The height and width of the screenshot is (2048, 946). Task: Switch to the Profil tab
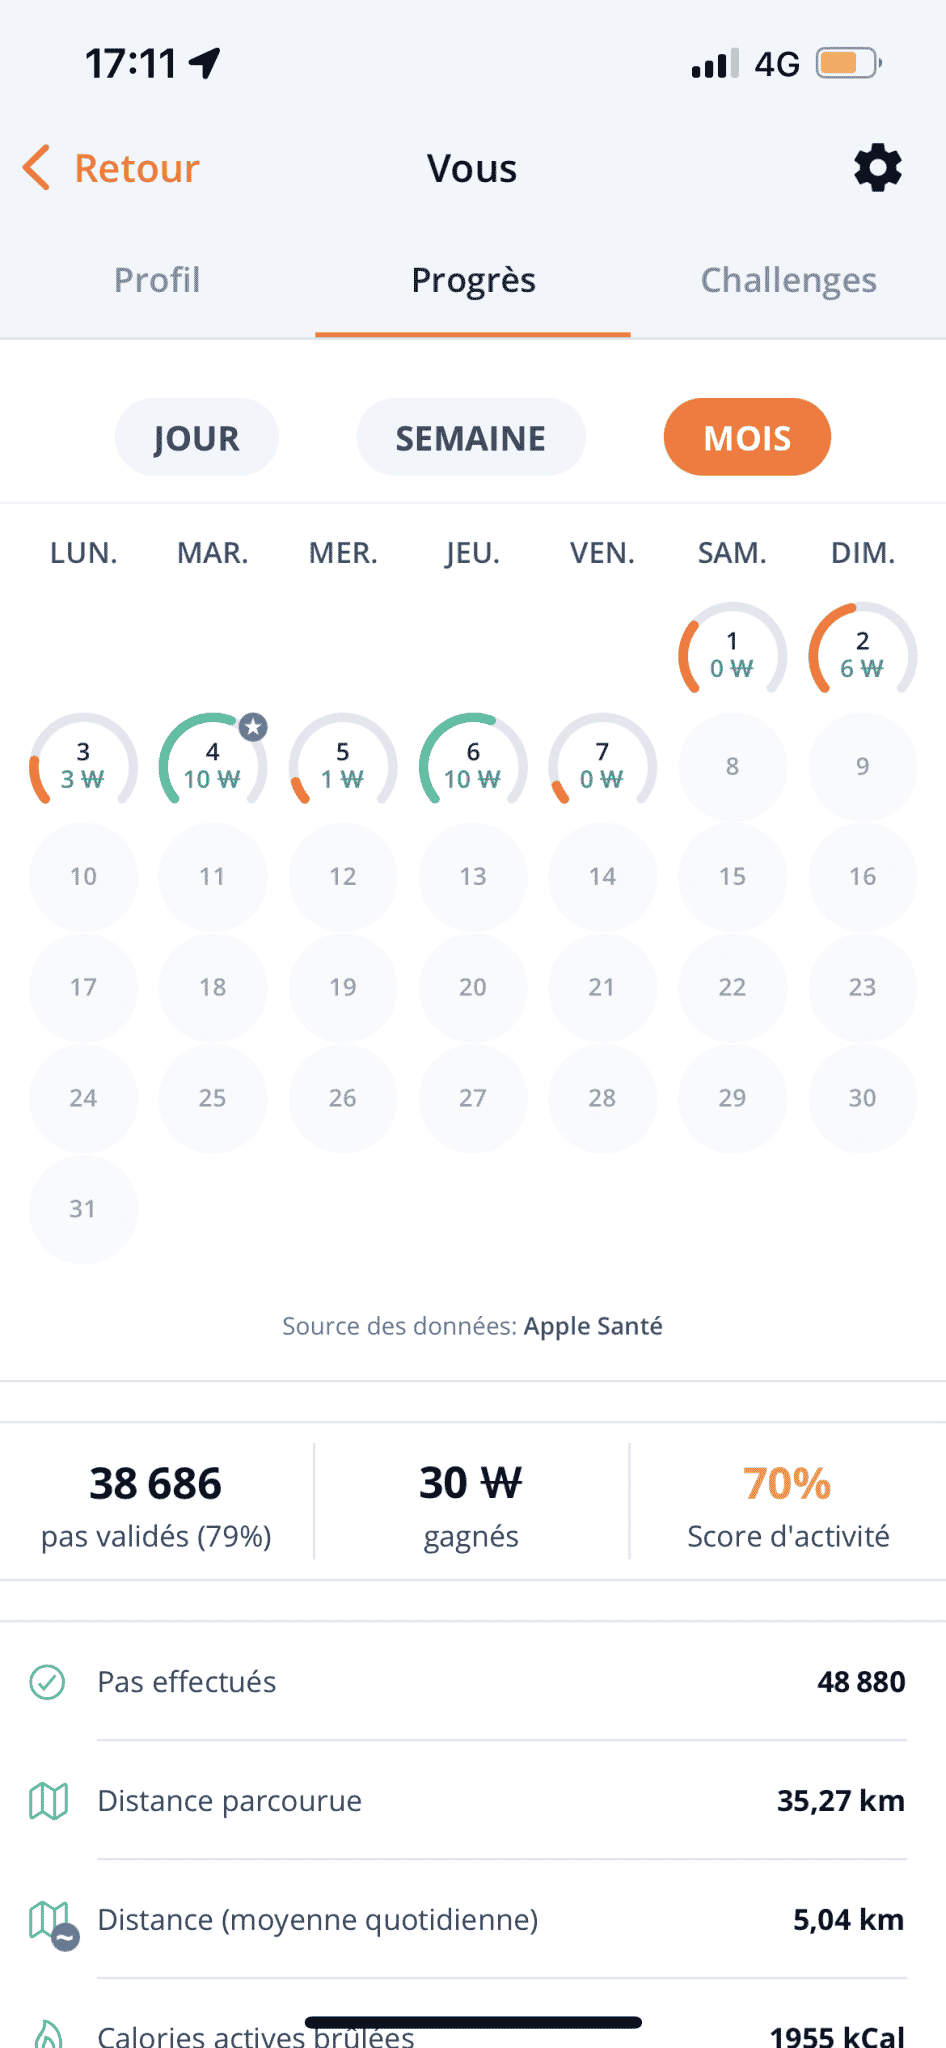(x=157, y=280)
